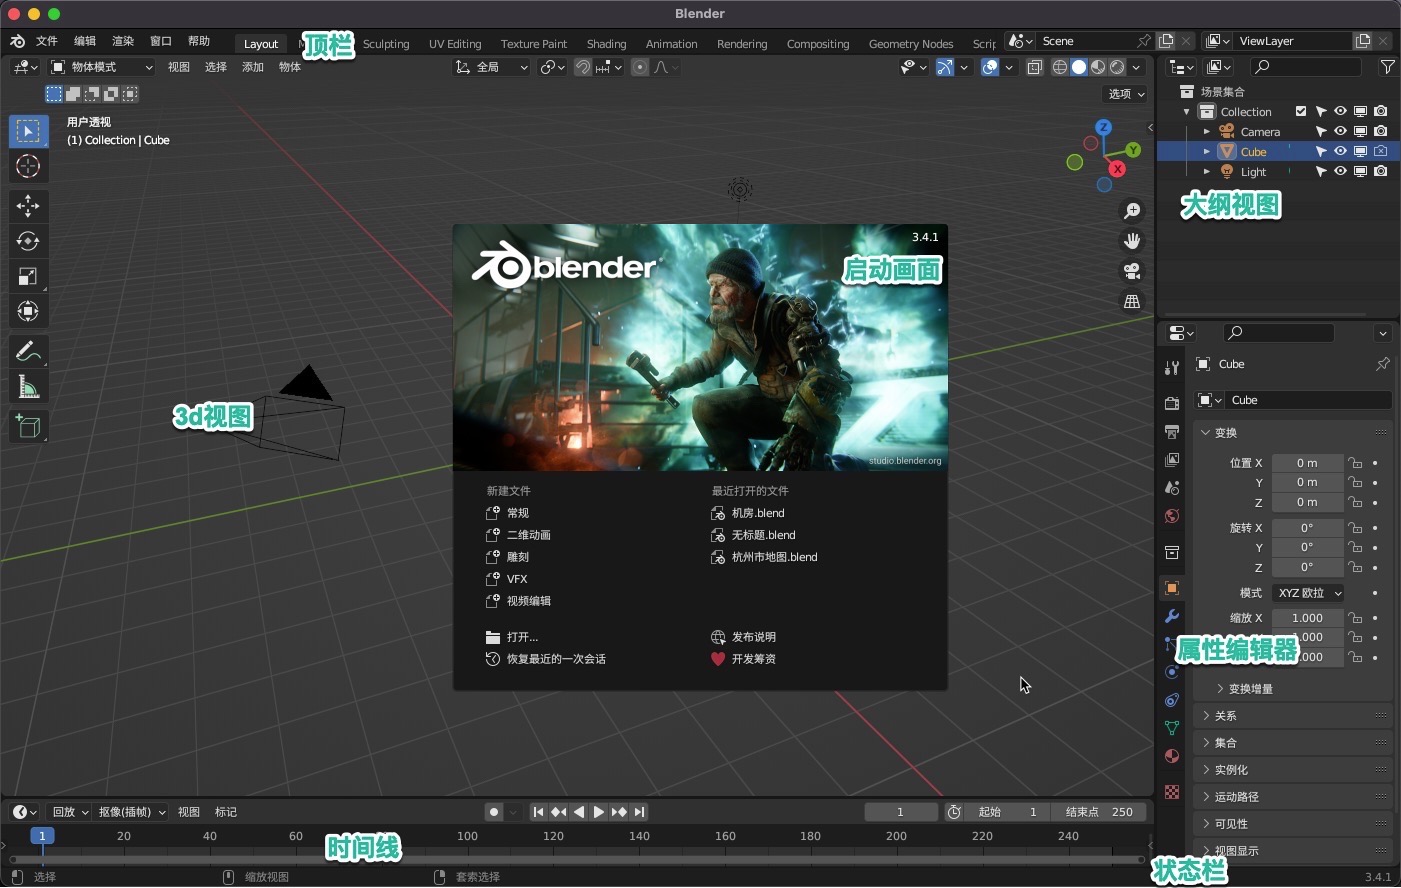This screenshot has height=888, width=1401.
Task: Click the current frame field in timeline
Action: [901, 812]
